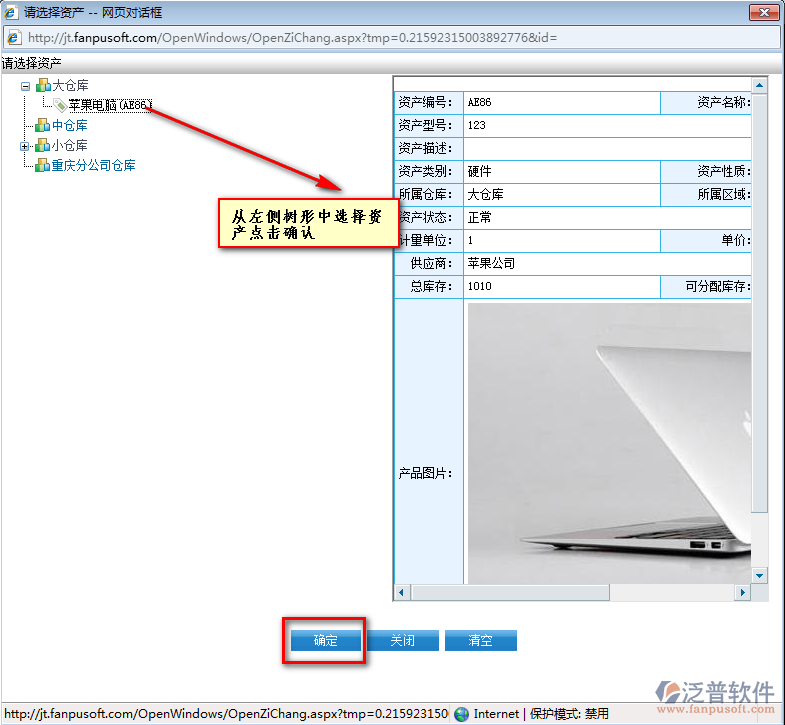
Task: Expand the 小仓库 tree node
Action: click(x=25, y=146)
